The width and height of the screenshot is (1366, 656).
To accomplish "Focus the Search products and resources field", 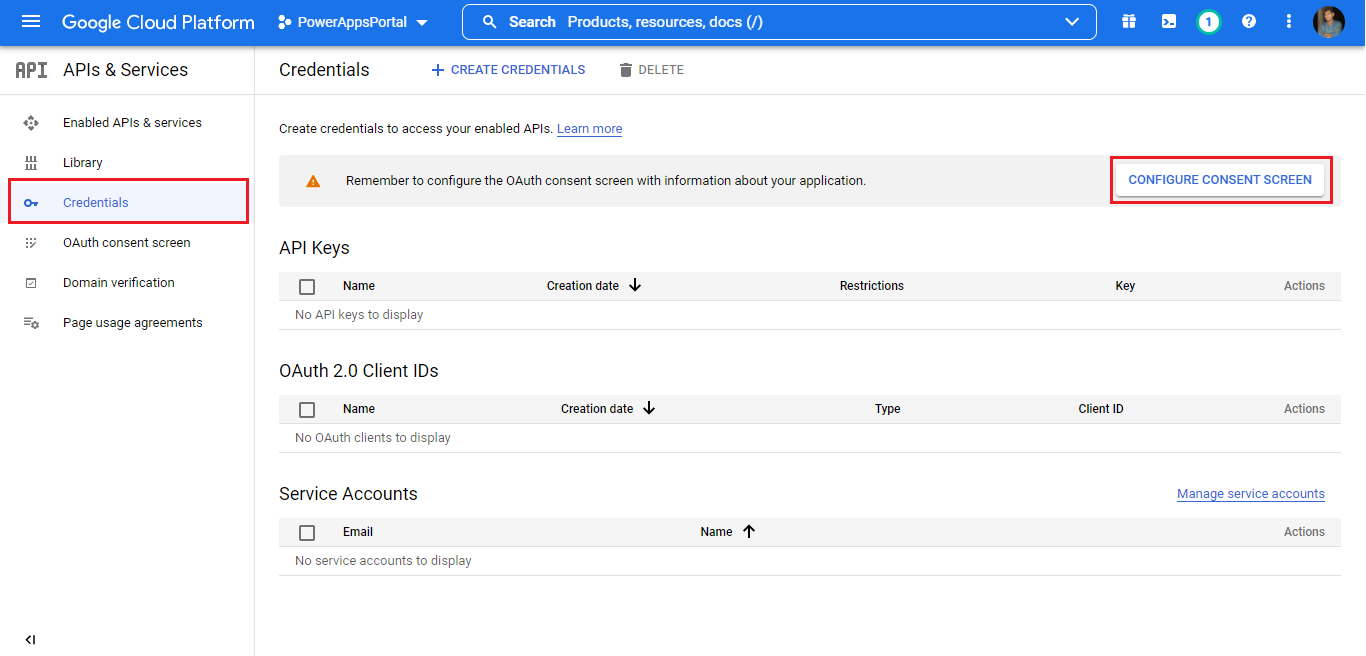I will point(760,22).
